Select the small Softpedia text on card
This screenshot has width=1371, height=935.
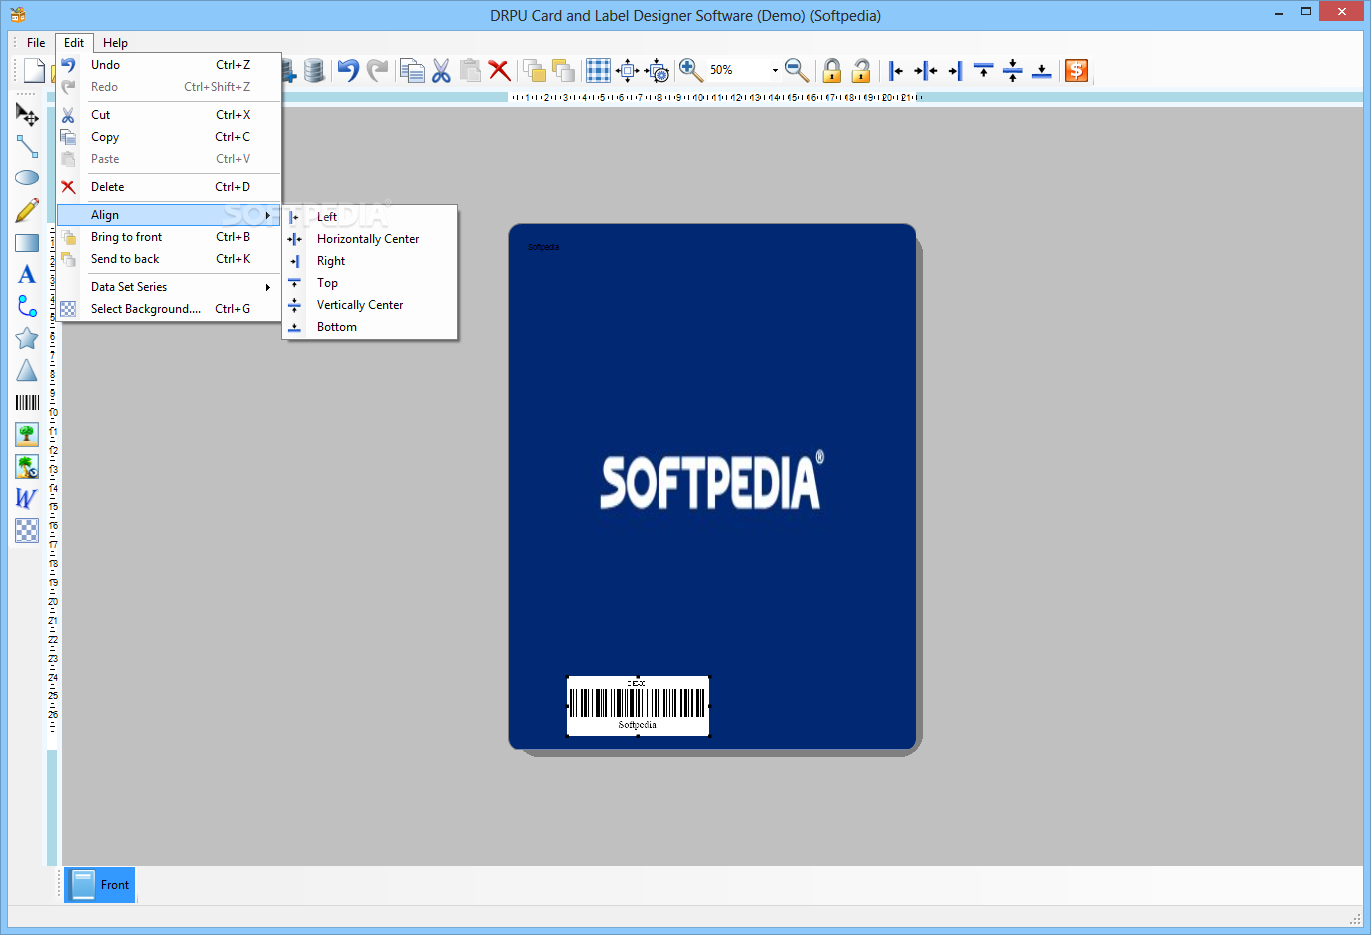544,247
